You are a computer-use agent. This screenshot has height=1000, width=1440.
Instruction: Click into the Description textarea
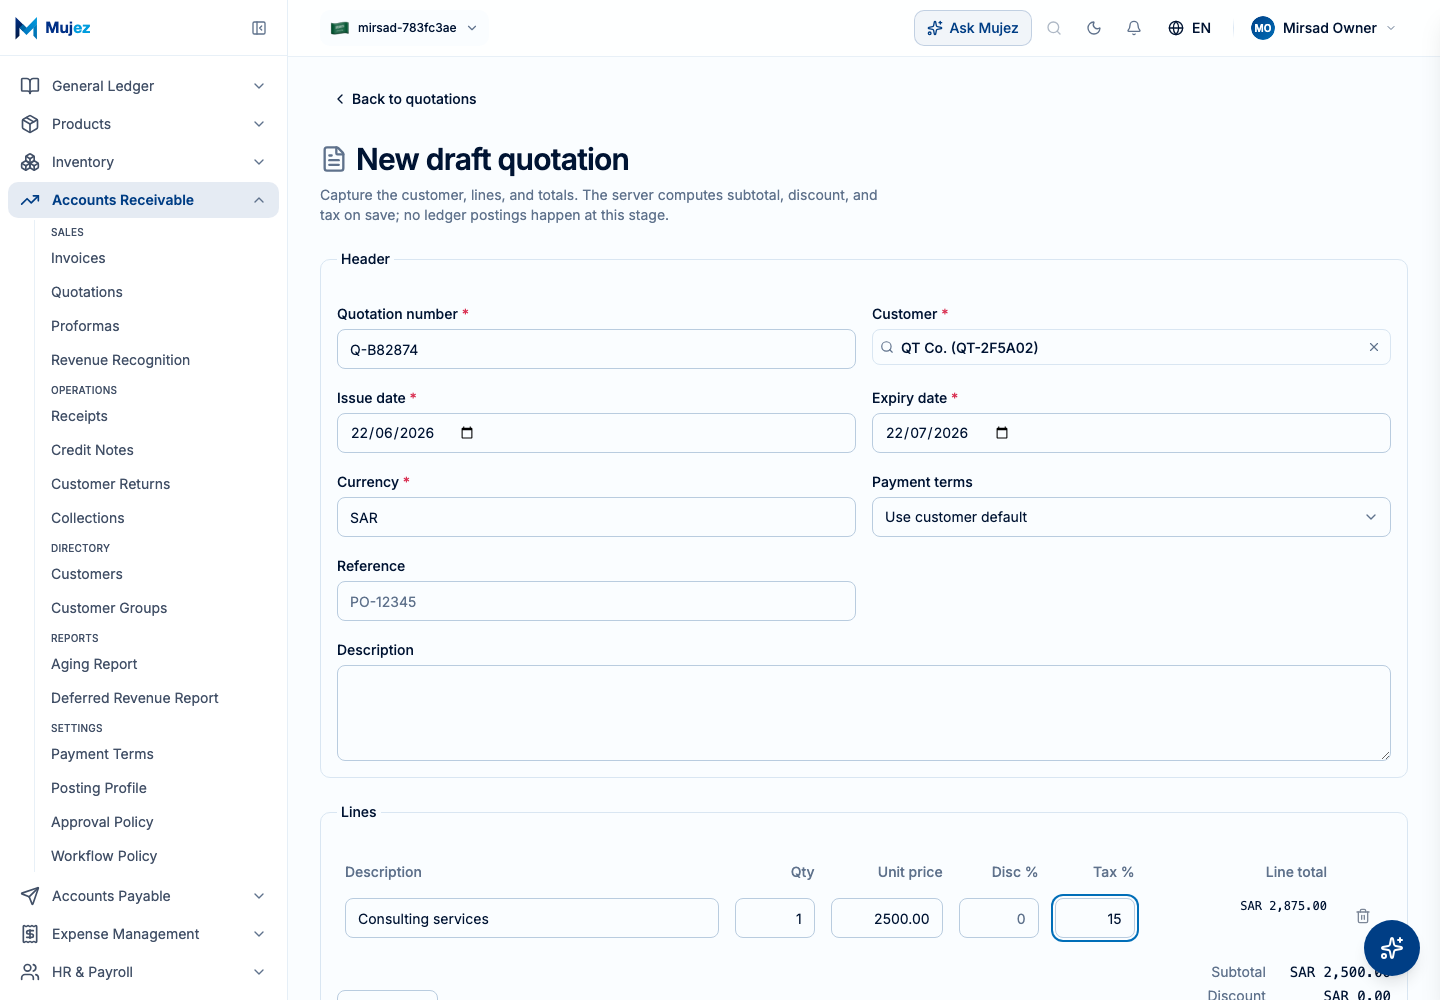(x=864, y=713)
